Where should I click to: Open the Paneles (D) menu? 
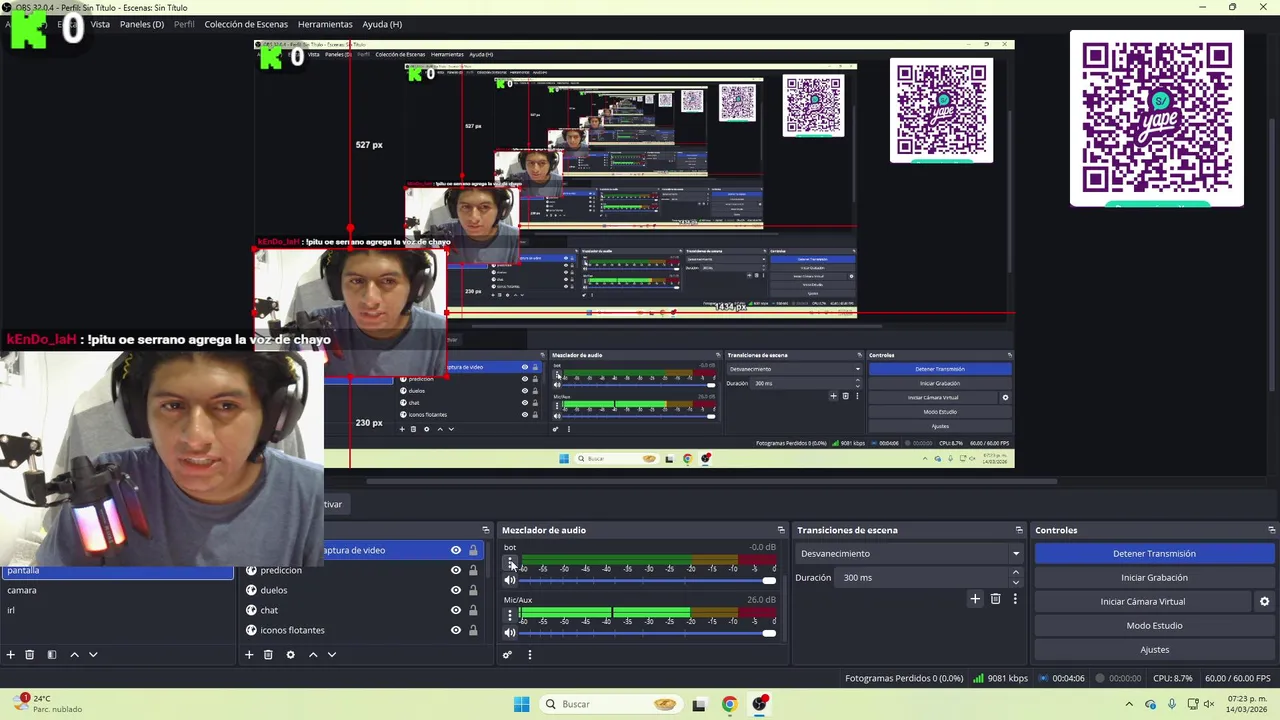[142, 24]
